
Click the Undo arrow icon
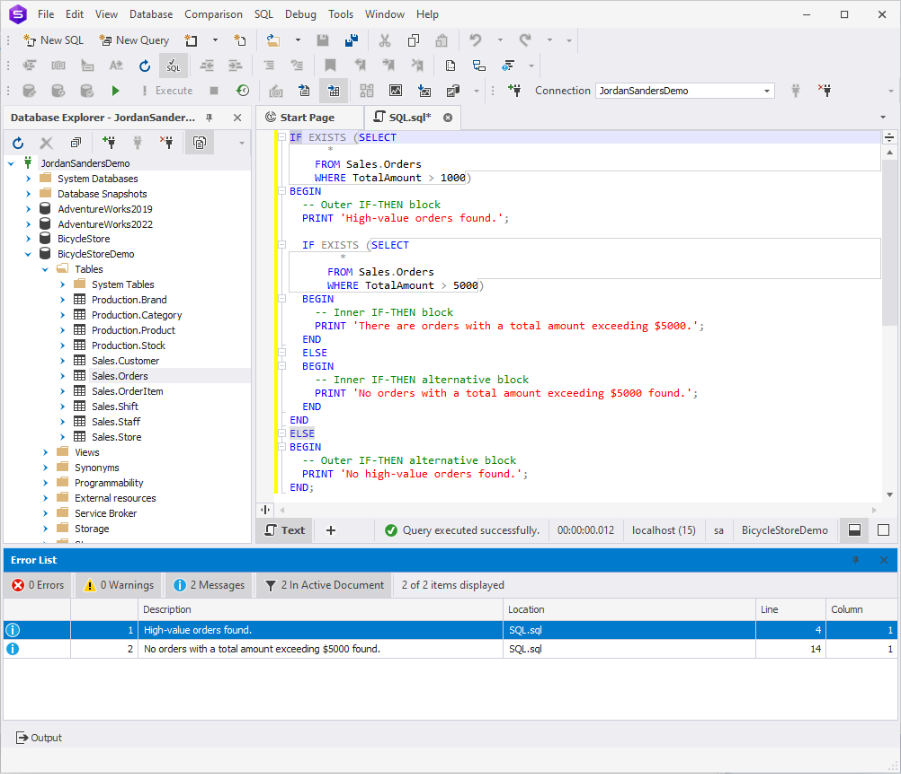[x=475, y=40]
